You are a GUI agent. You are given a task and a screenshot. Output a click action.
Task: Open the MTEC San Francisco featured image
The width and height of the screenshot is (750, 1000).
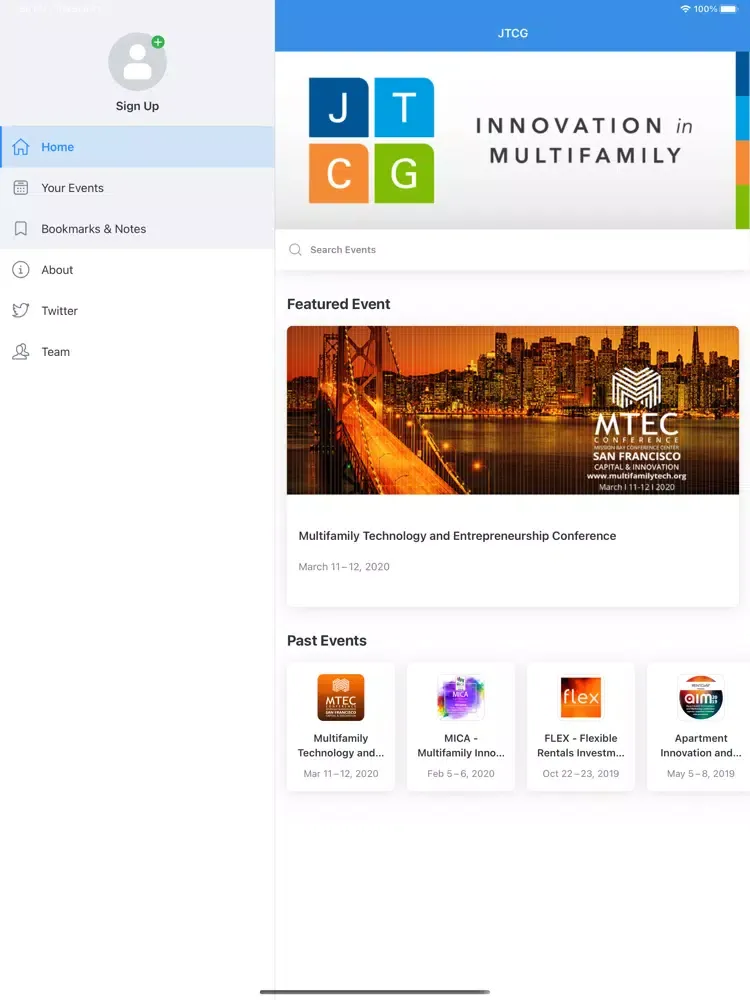(x=513, y=410)
